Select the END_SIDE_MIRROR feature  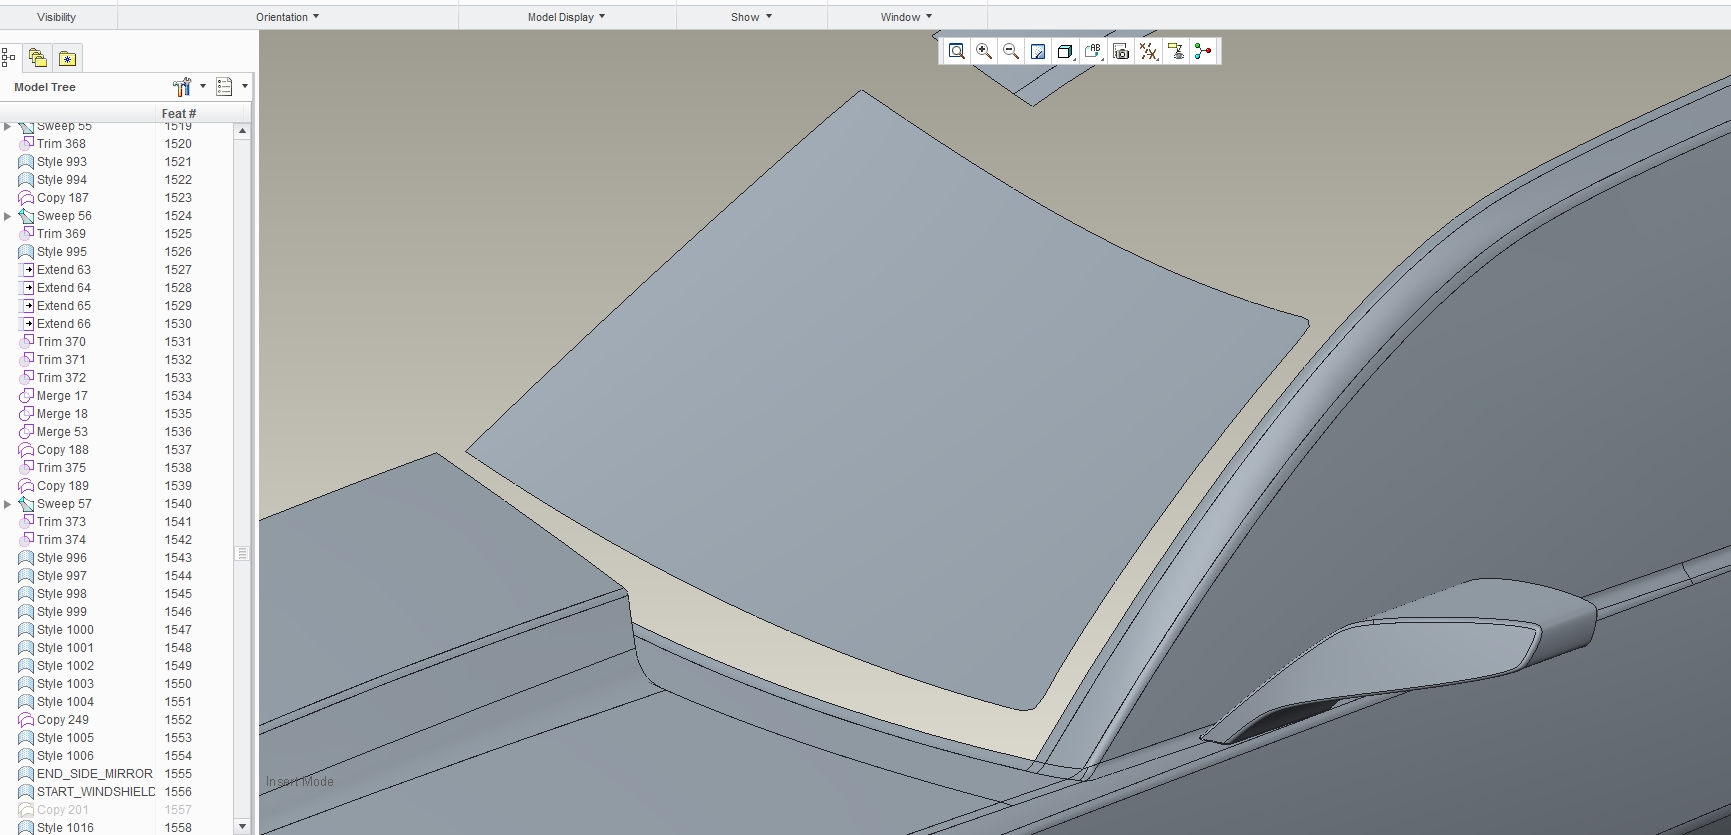pos(95,774)
